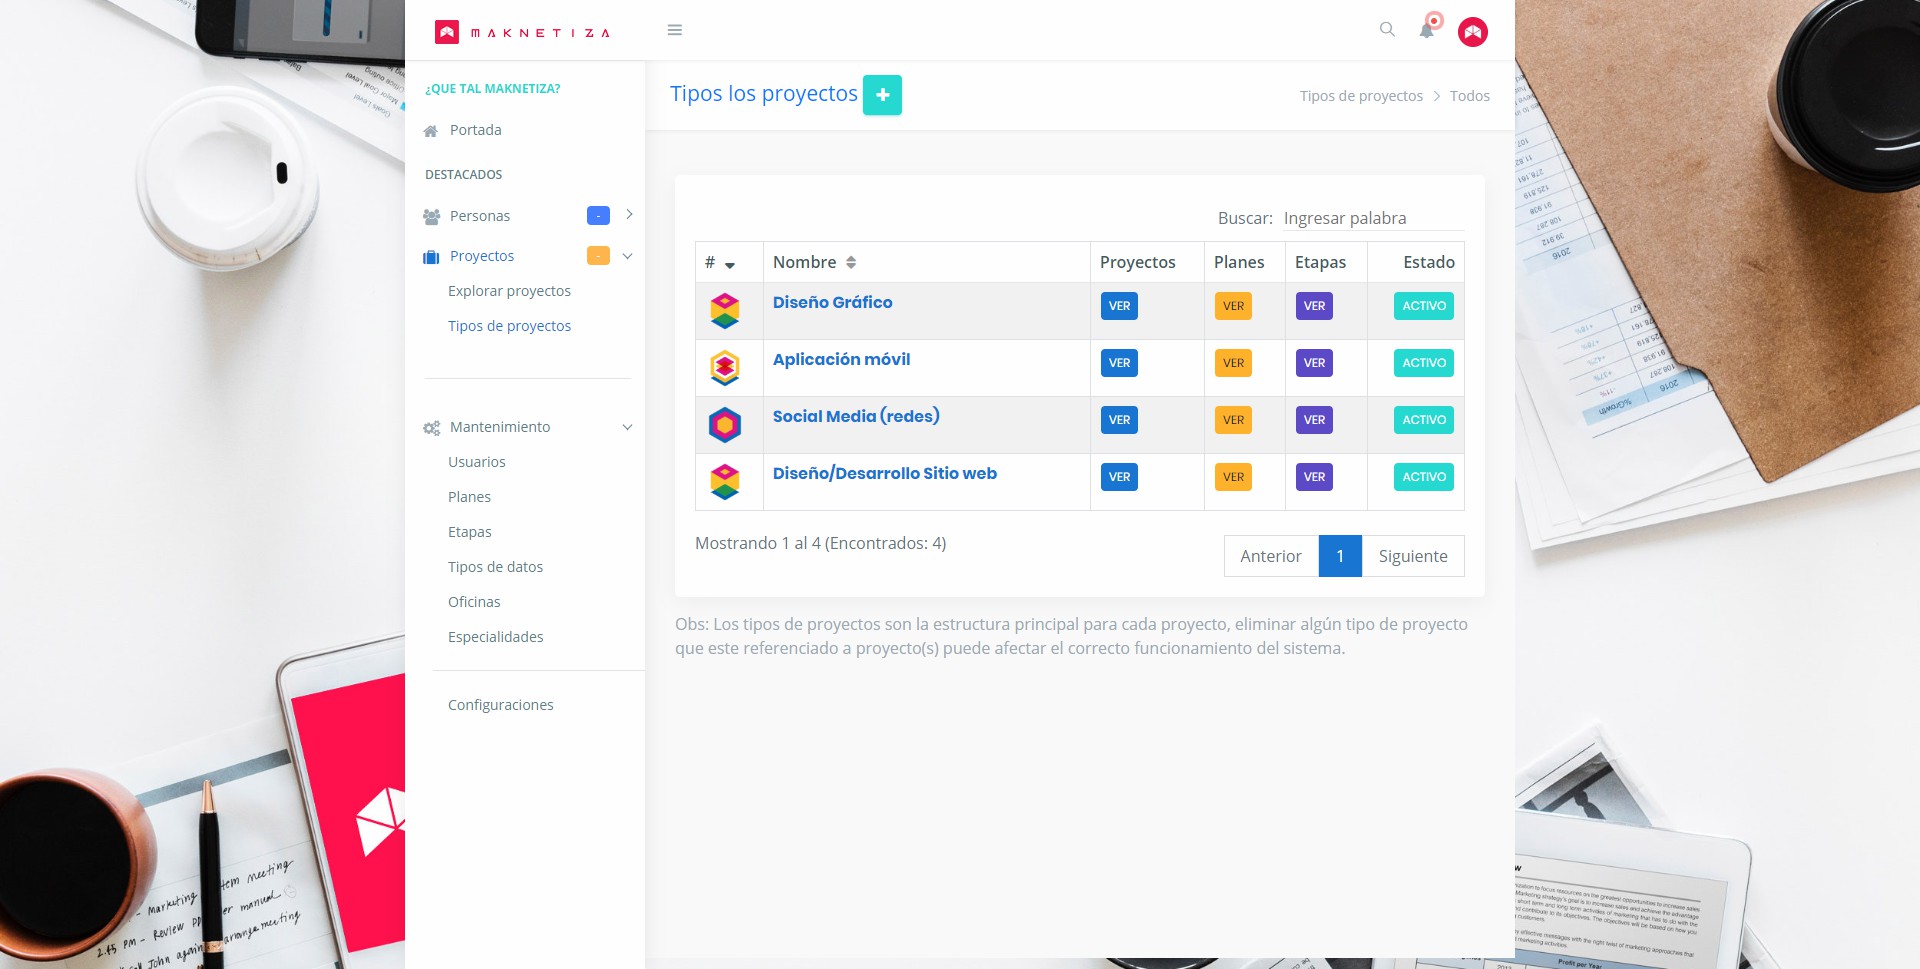1920x969 pixels.
Task: View plans for Aplicación móvil
Action: pyautogui.click(x=1233, y=363)
